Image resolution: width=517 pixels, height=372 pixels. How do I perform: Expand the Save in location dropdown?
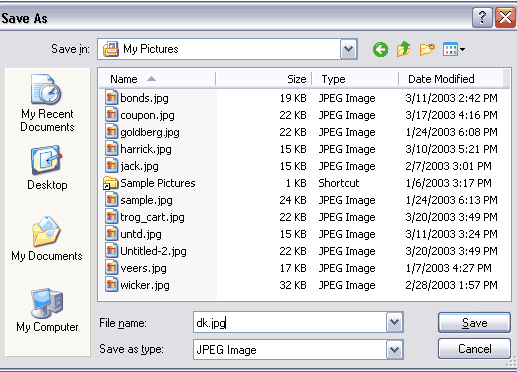pos(348,49)
